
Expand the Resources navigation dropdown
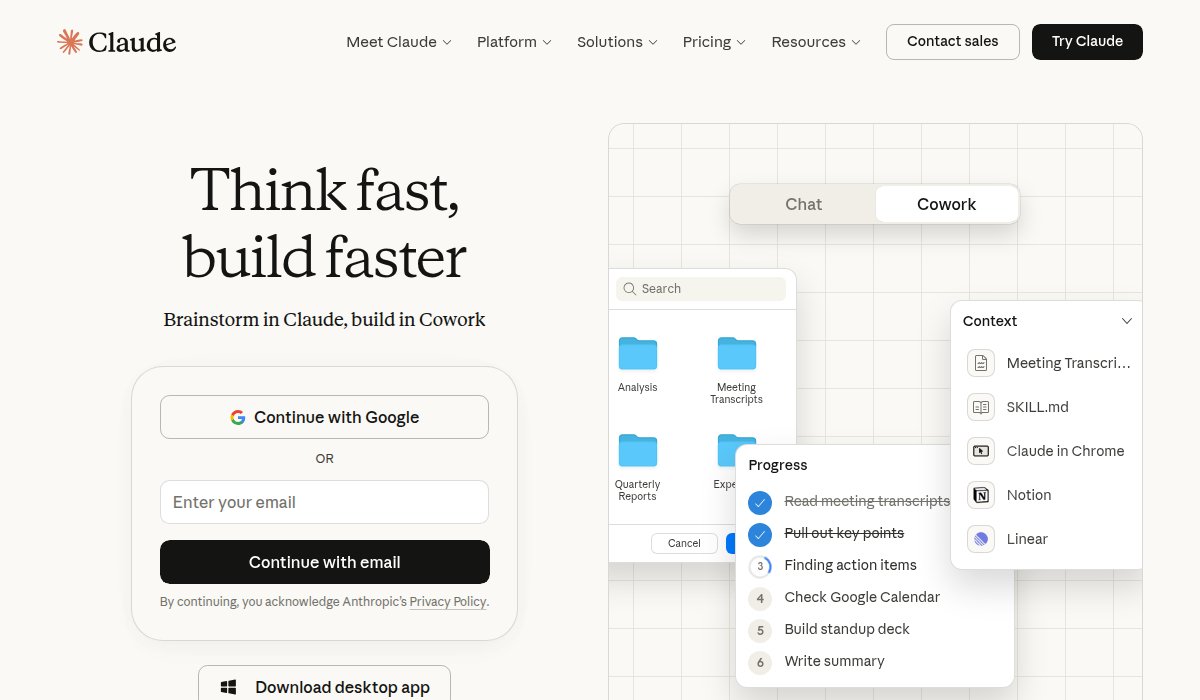[x=815, y=42]
